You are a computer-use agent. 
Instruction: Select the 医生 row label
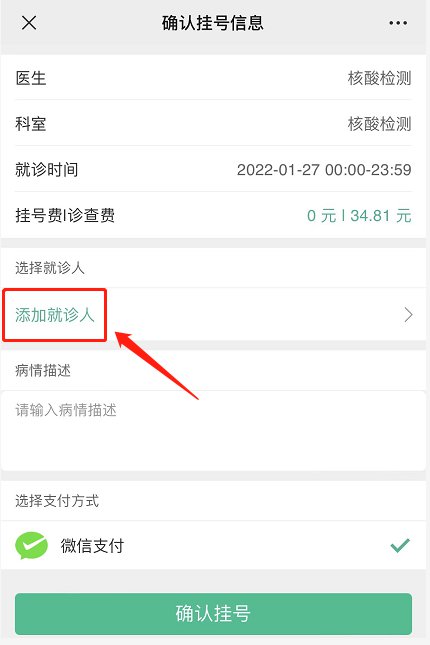pyautogui.click(x=31, y=78)
